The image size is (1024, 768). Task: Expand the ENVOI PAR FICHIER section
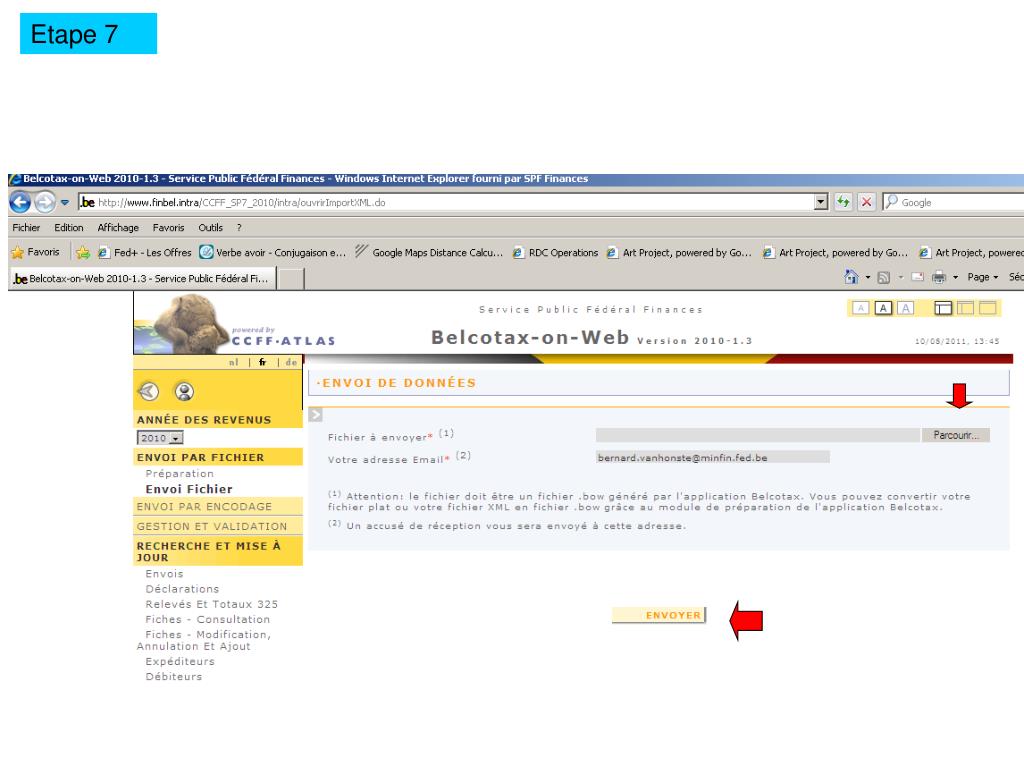pos(218,457)
